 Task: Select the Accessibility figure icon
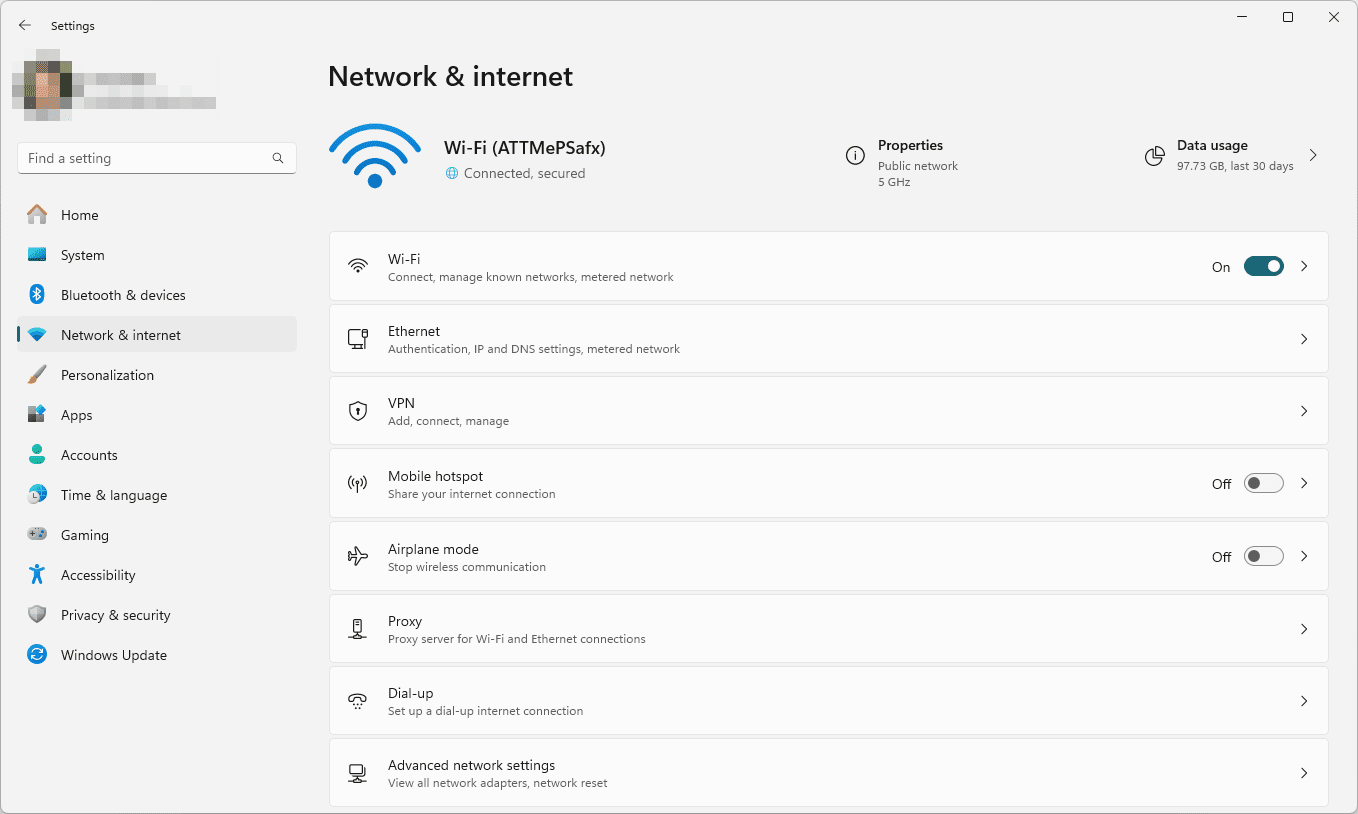point(37,575)
